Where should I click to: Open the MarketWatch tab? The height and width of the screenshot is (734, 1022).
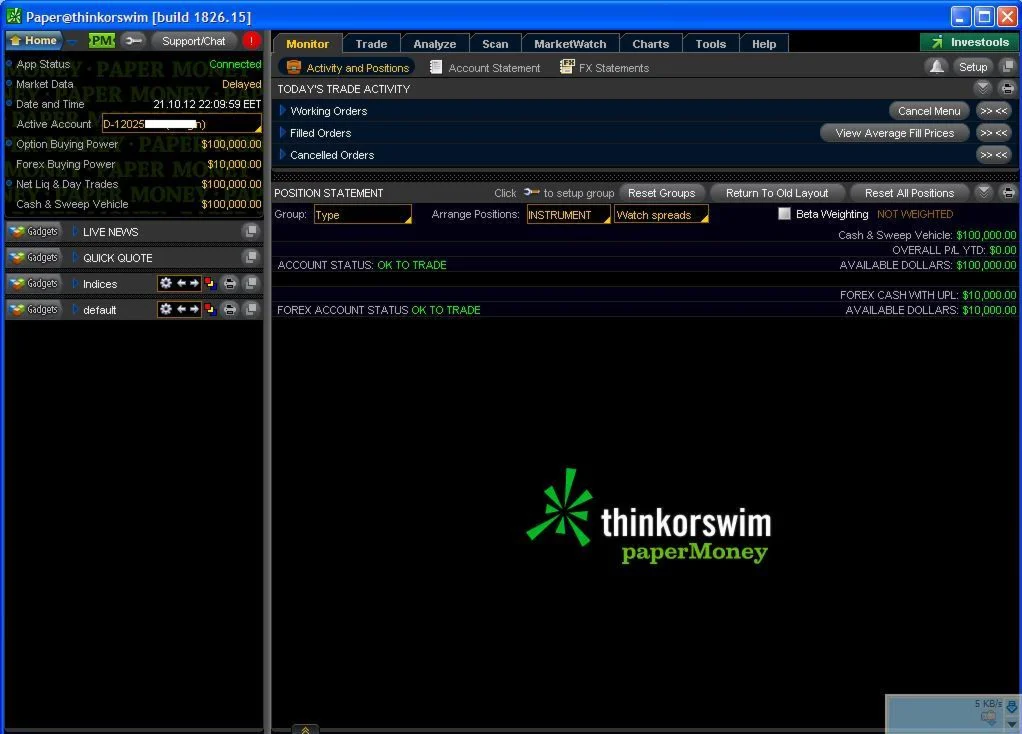(x=570, y=44)
